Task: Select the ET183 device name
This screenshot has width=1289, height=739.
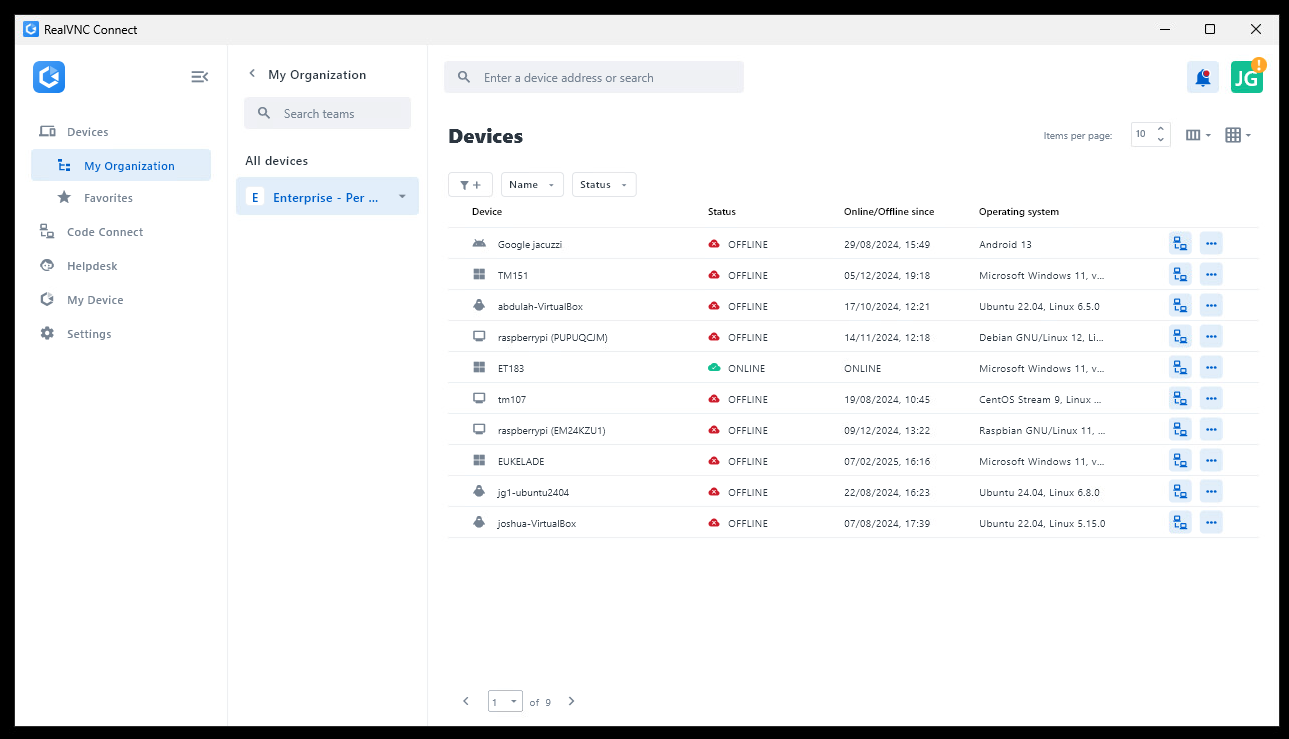Action: click(511, 368)
